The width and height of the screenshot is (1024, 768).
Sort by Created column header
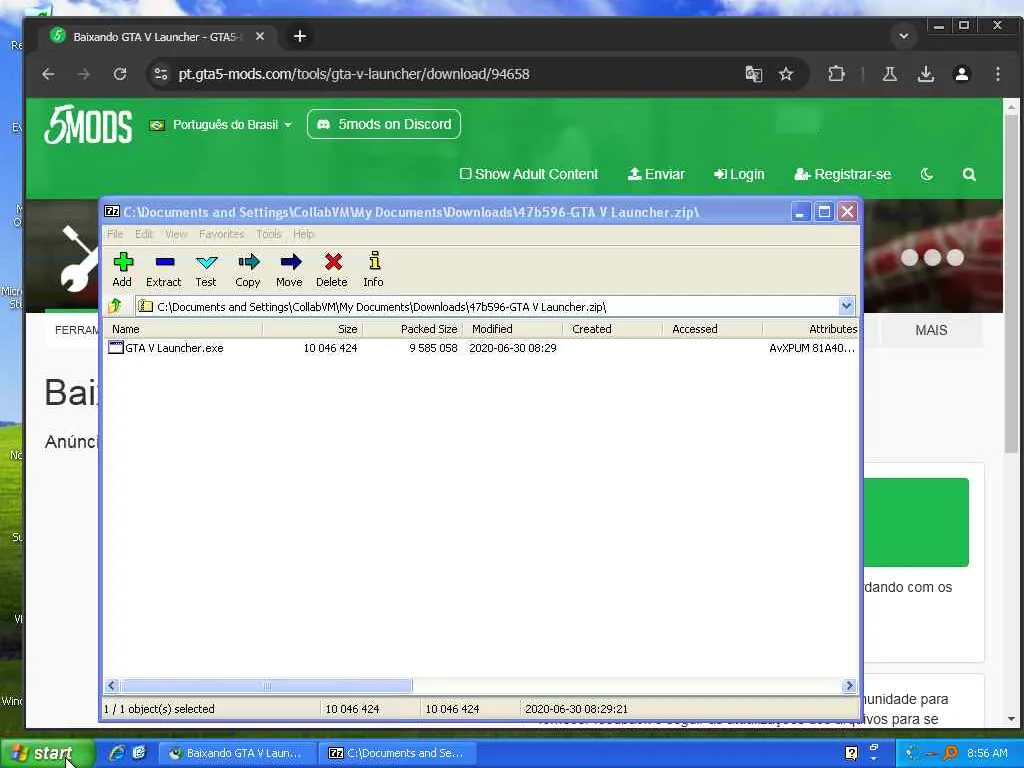613,329
